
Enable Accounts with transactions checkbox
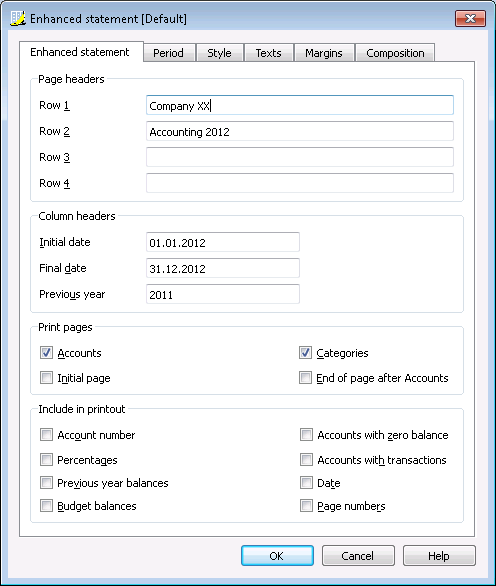click(306, 460)
